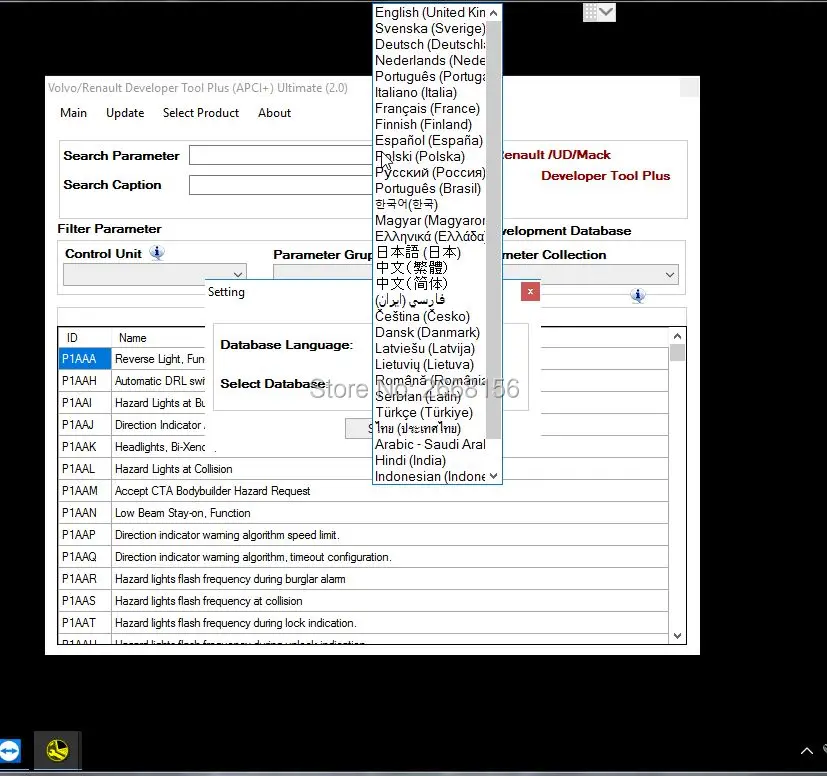Close the Setting dialog
Image resolution: width=827 pixels, height=776 pixels.
530,292
